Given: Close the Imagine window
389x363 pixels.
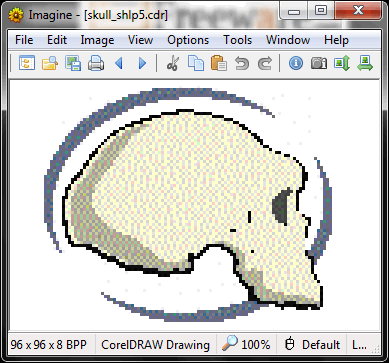Looking at the screenshot, I should click(358, 11).
